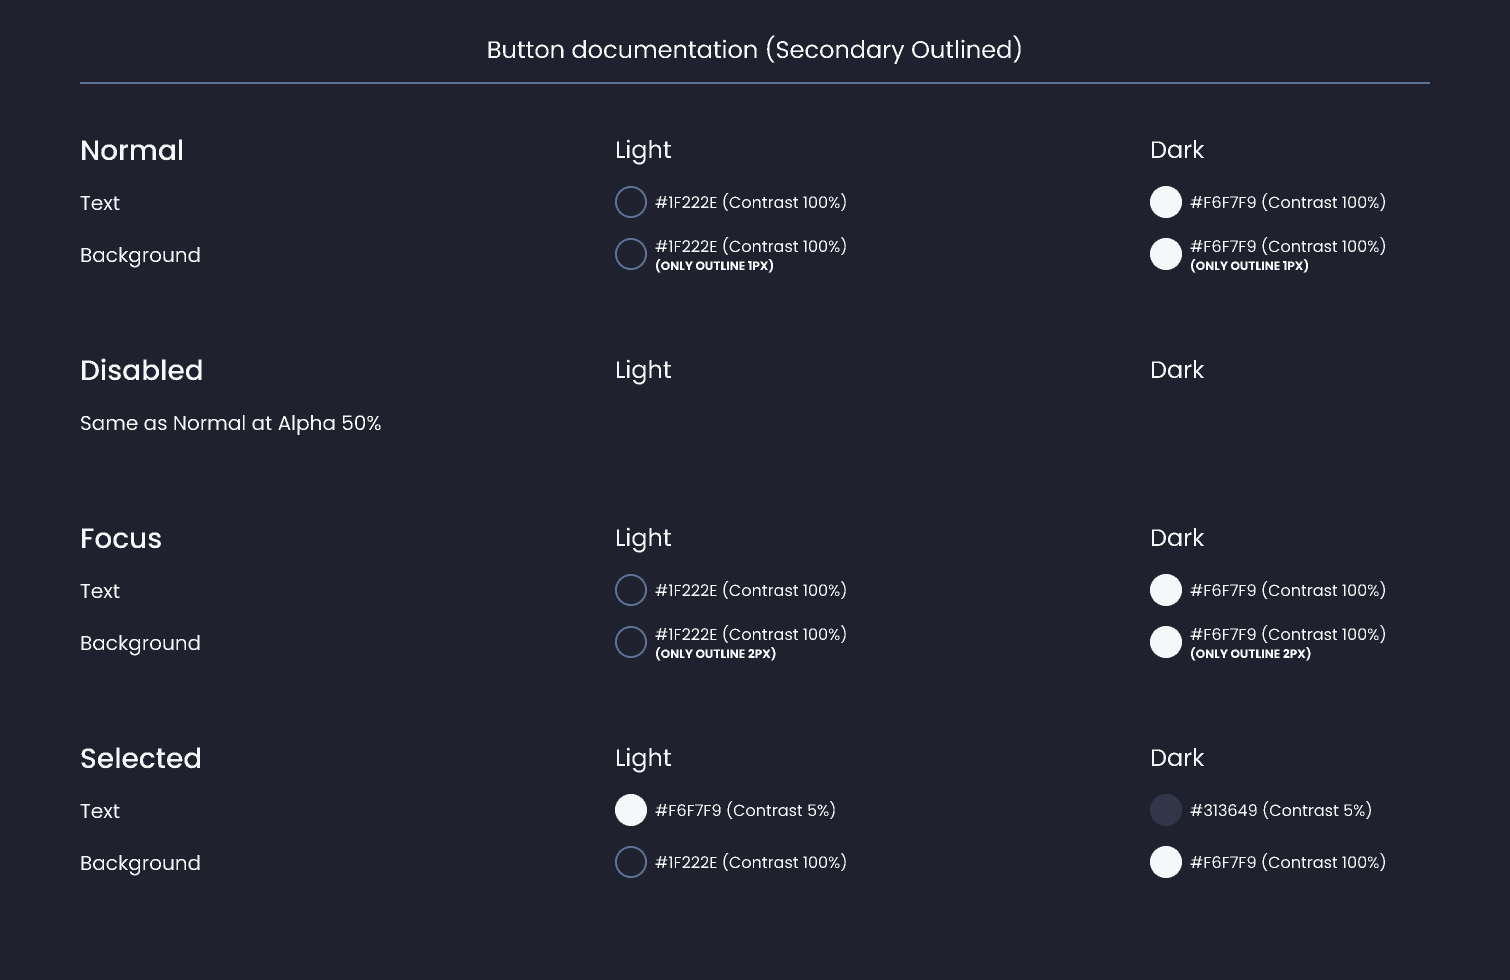This screenshot has width=1510, height=980.
Task: Click the Focus Light text color circle
Action: point(630,590)
